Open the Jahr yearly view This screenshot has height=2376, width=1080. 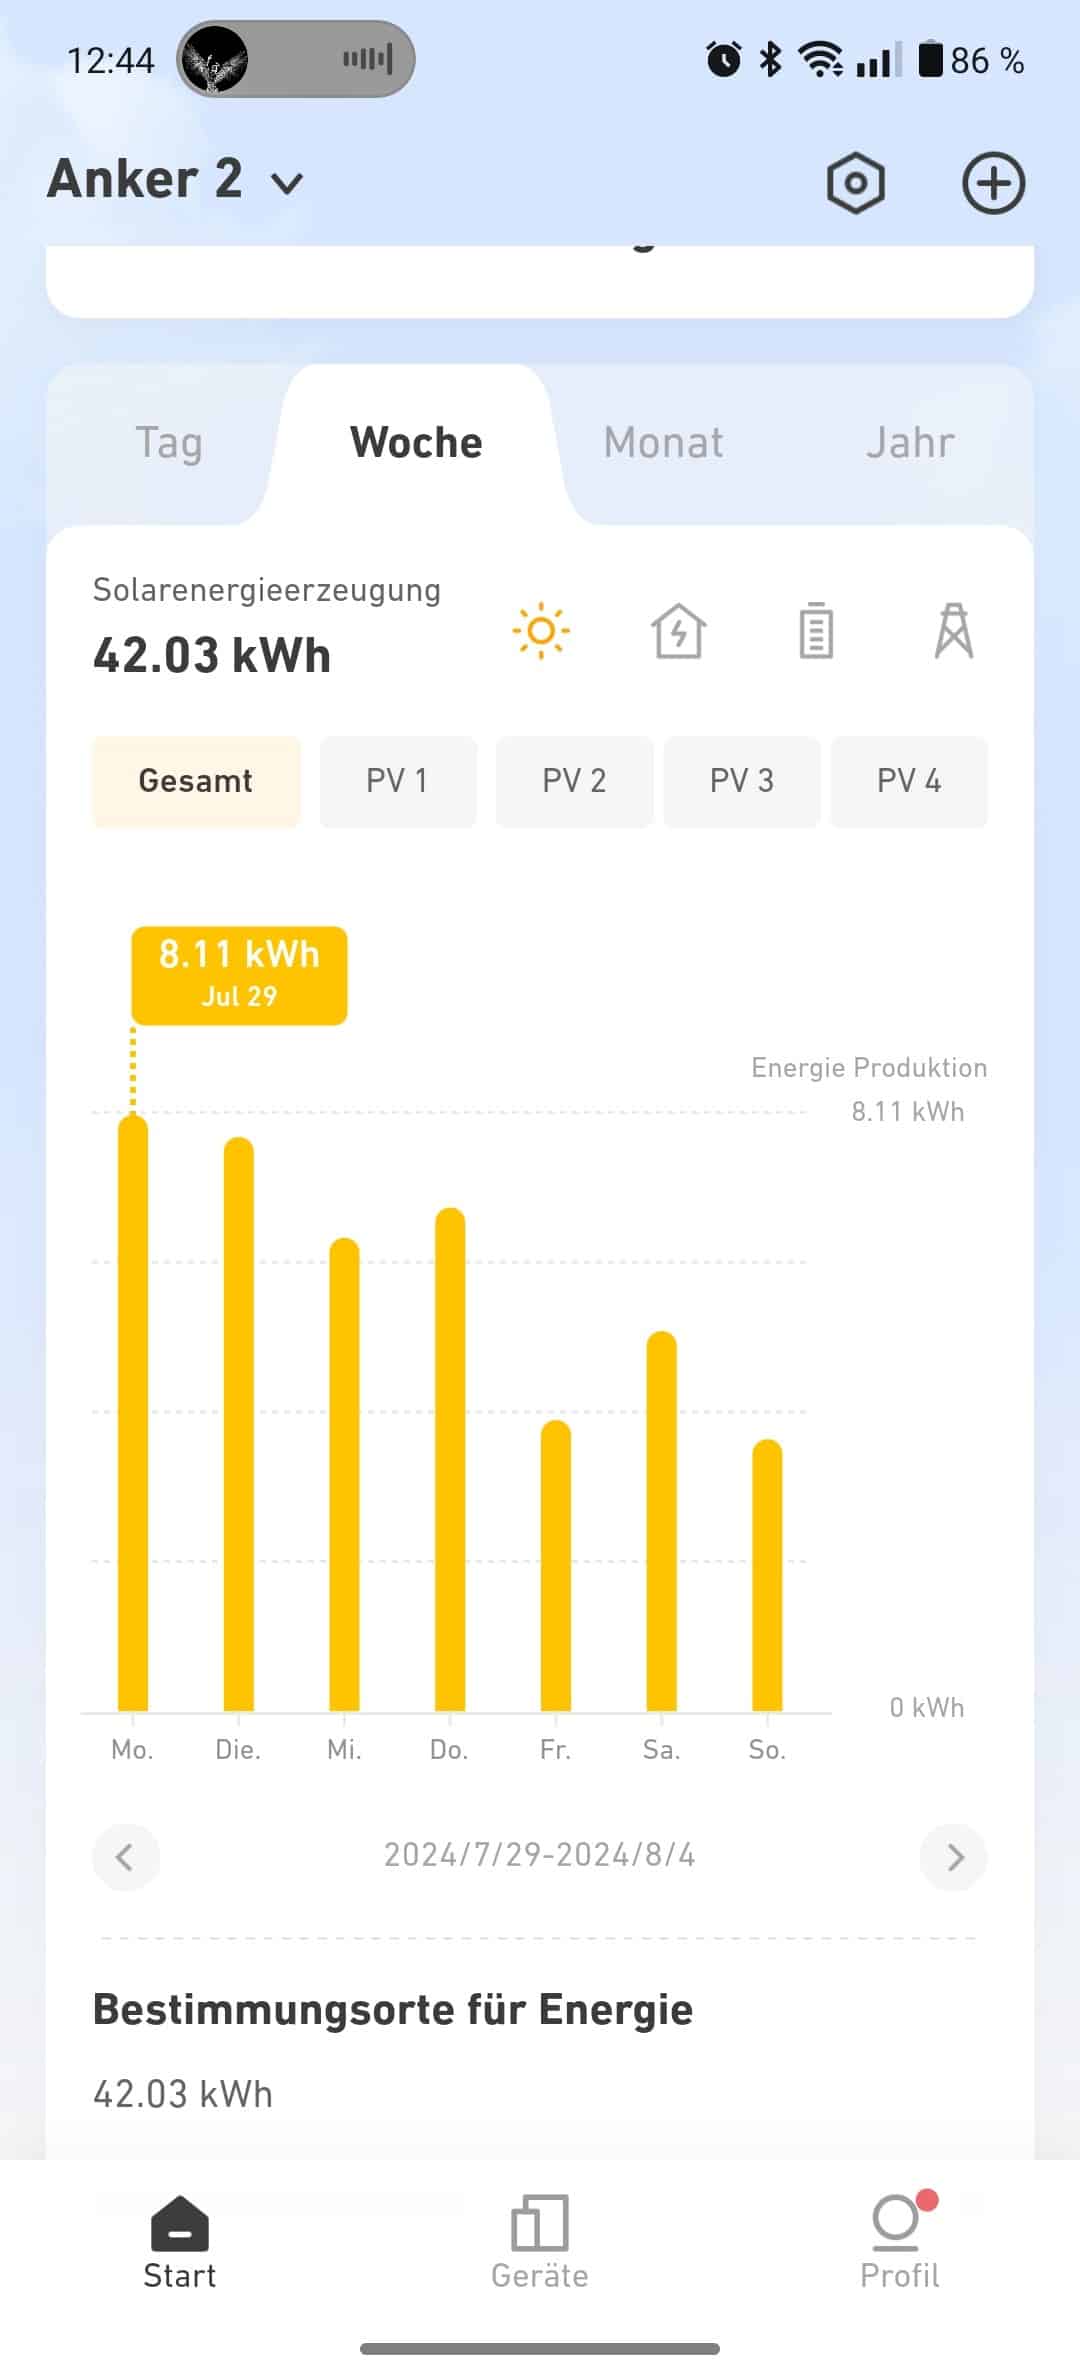pos(910,443)
